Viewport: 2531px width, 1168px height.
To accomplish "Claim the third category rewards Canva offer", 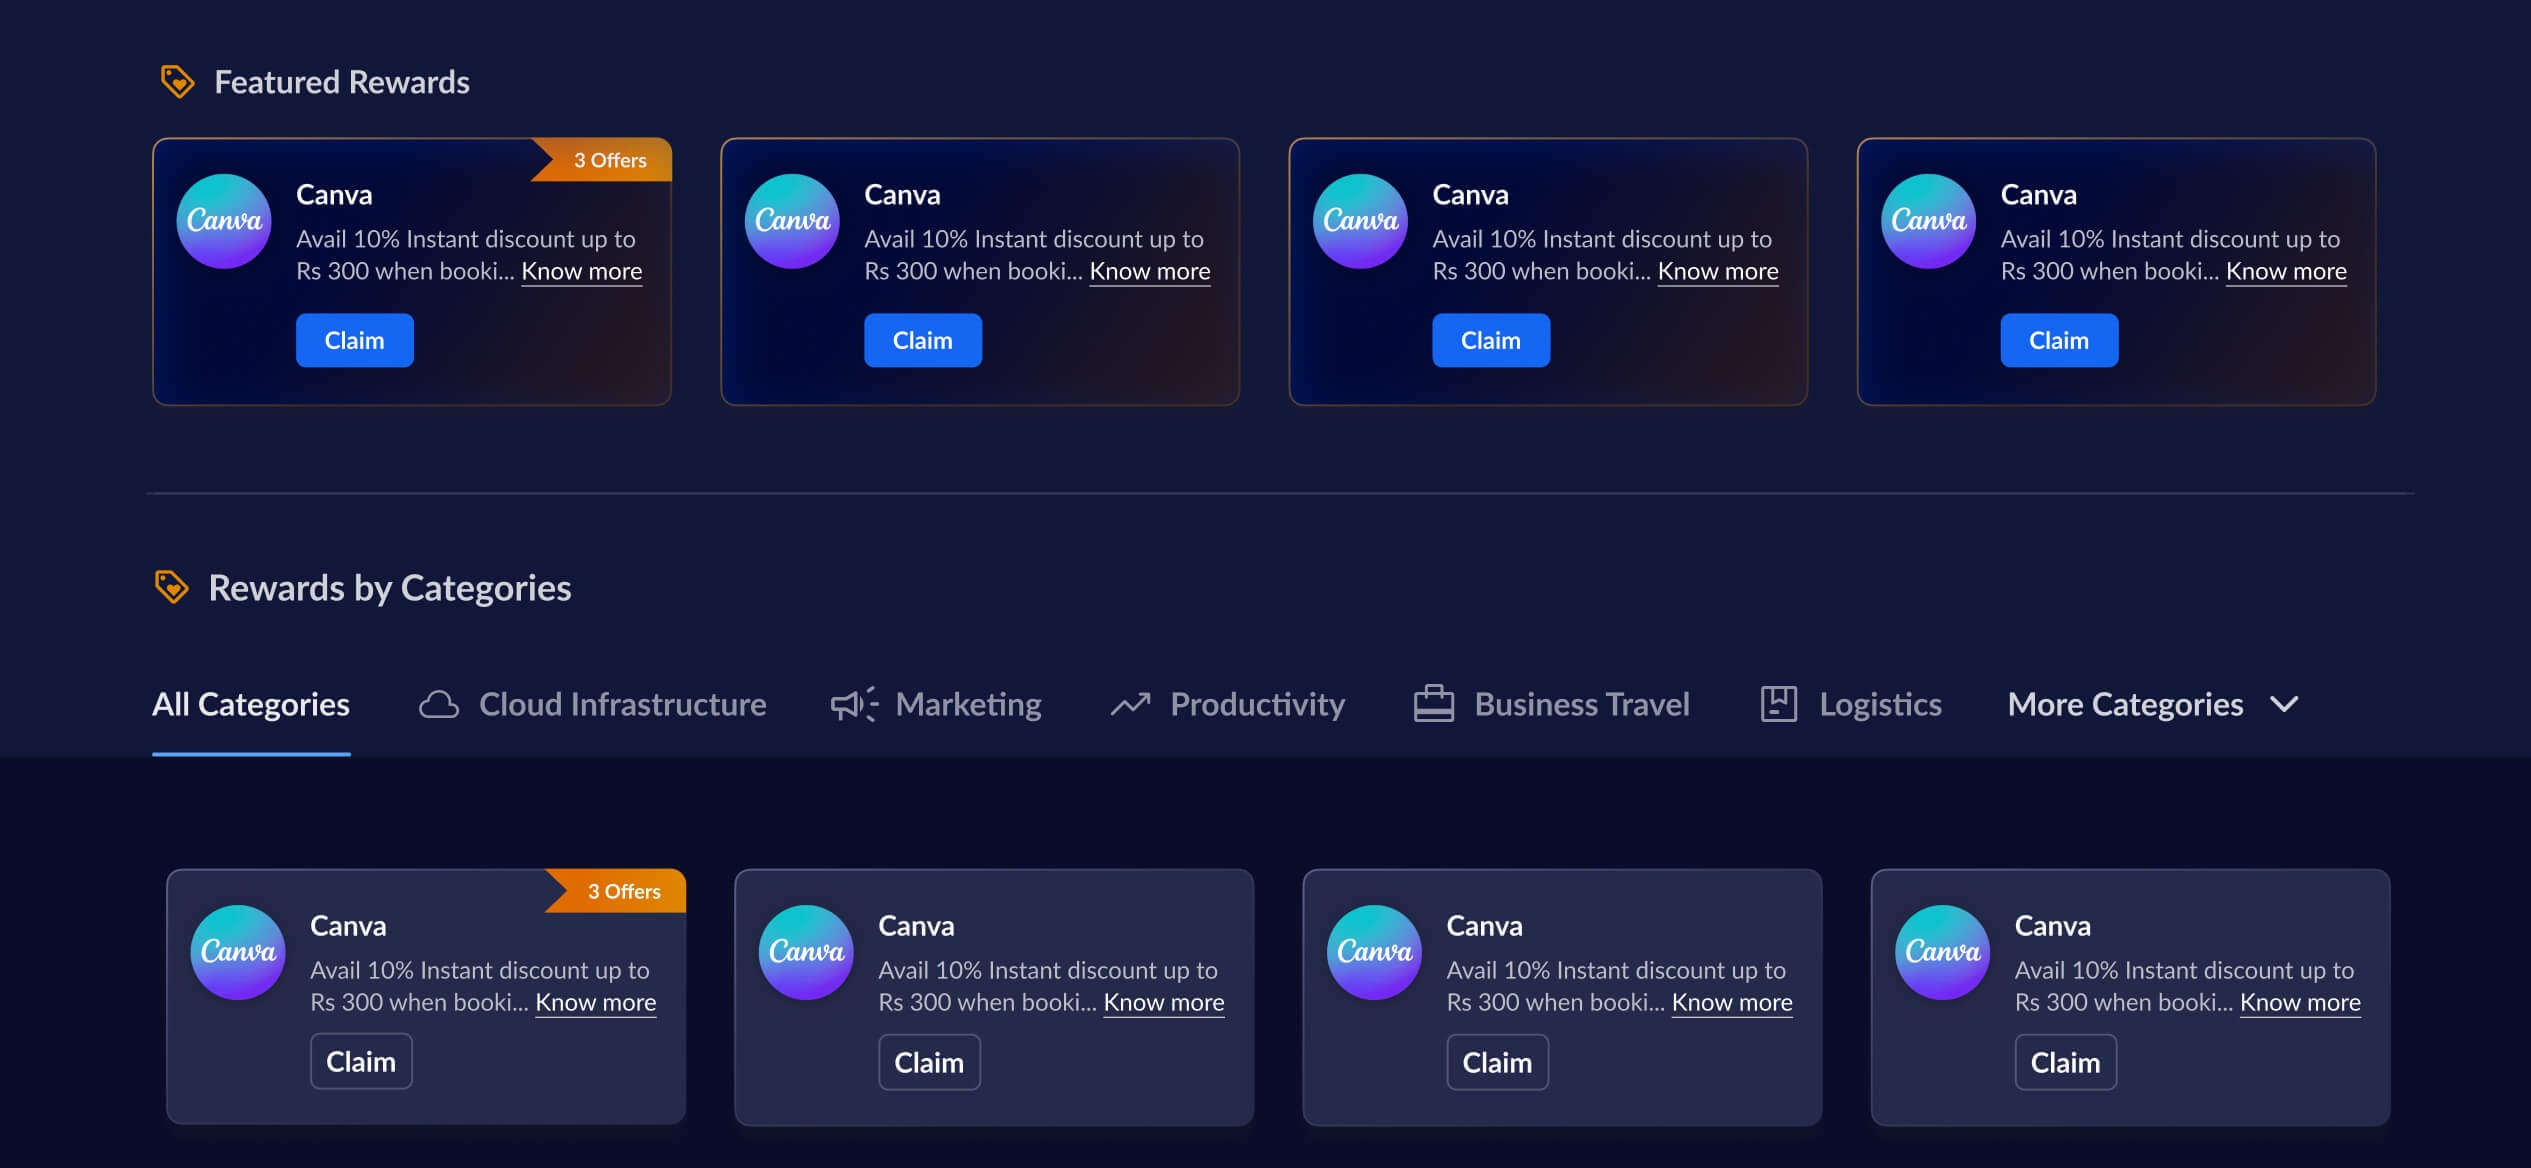I will tap(1497, 1061).
